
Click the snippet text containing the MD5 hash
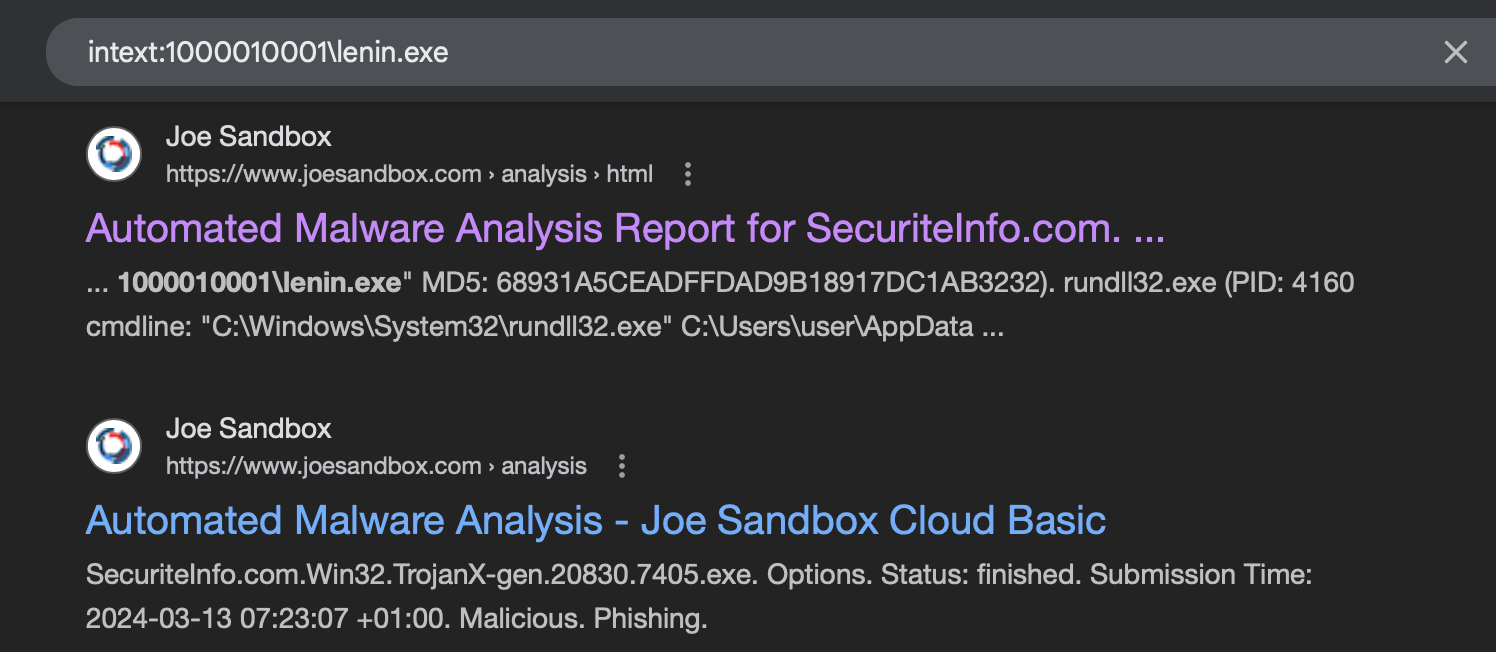(x=720, y=283)
